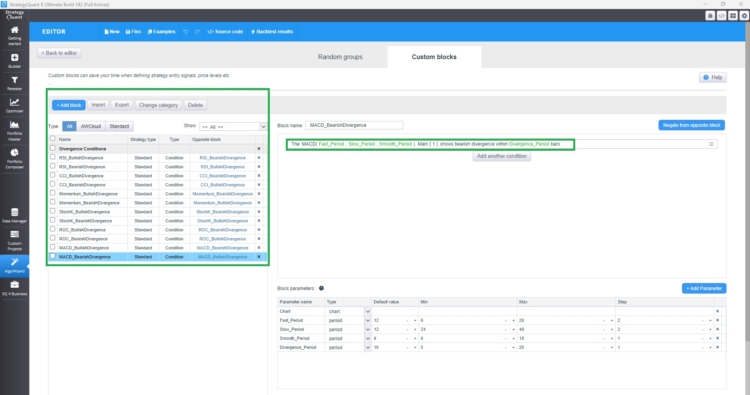The width and height of the screenshot is (750, 395).
Task: Increase Divergence_Period default value with plus
Action: tap(415, 347)
